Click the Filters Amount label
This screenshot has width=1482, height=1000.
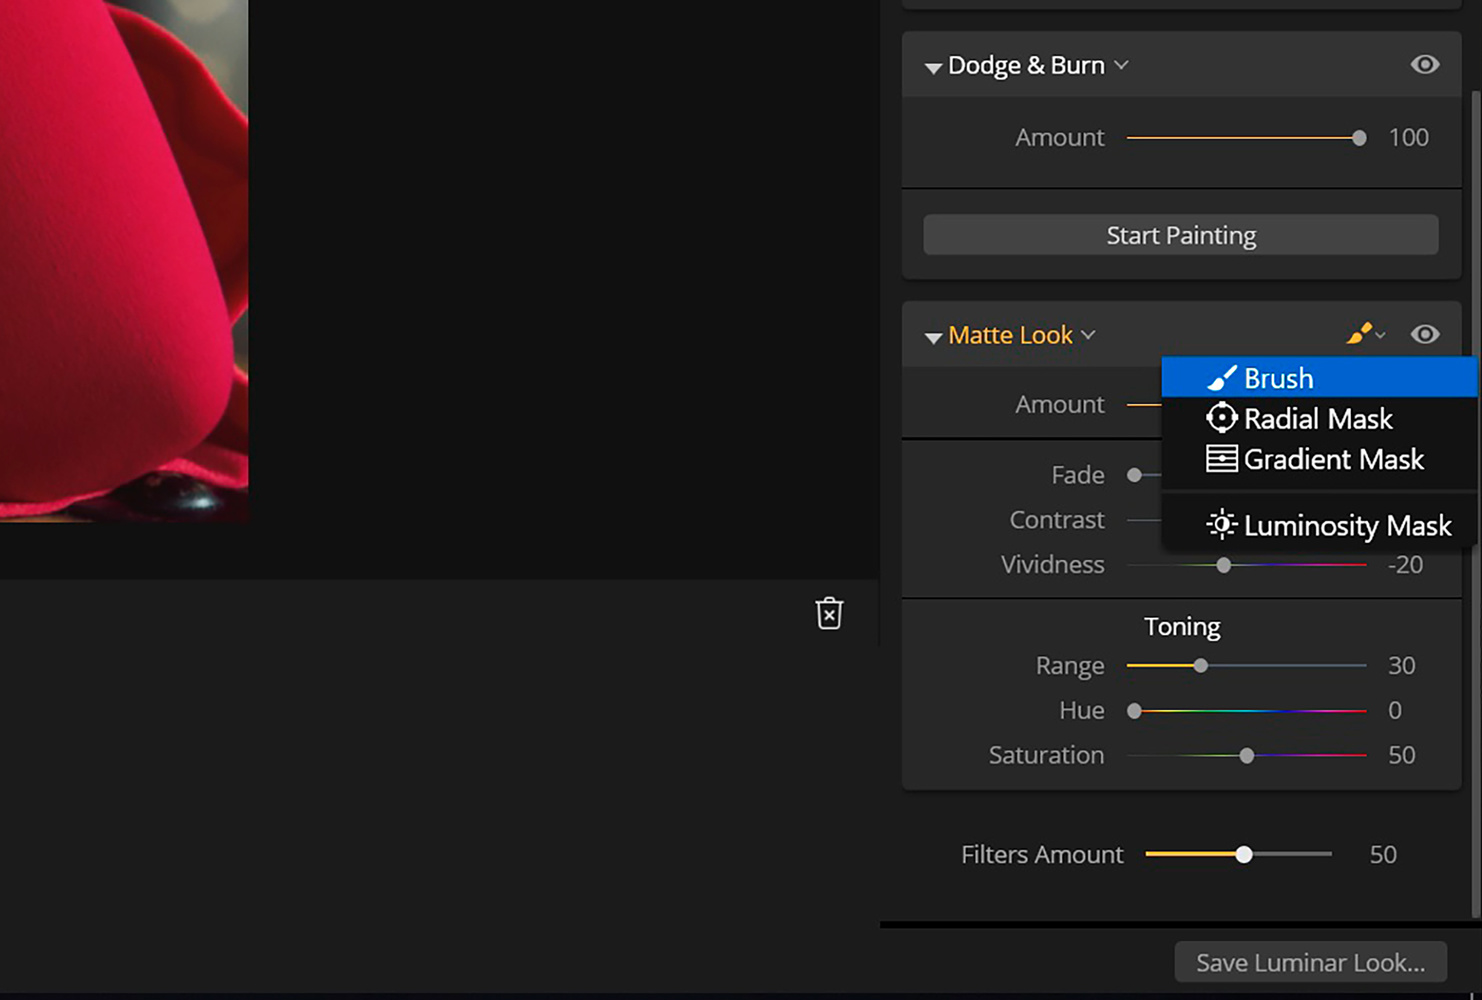click(x=1042, y=855)
